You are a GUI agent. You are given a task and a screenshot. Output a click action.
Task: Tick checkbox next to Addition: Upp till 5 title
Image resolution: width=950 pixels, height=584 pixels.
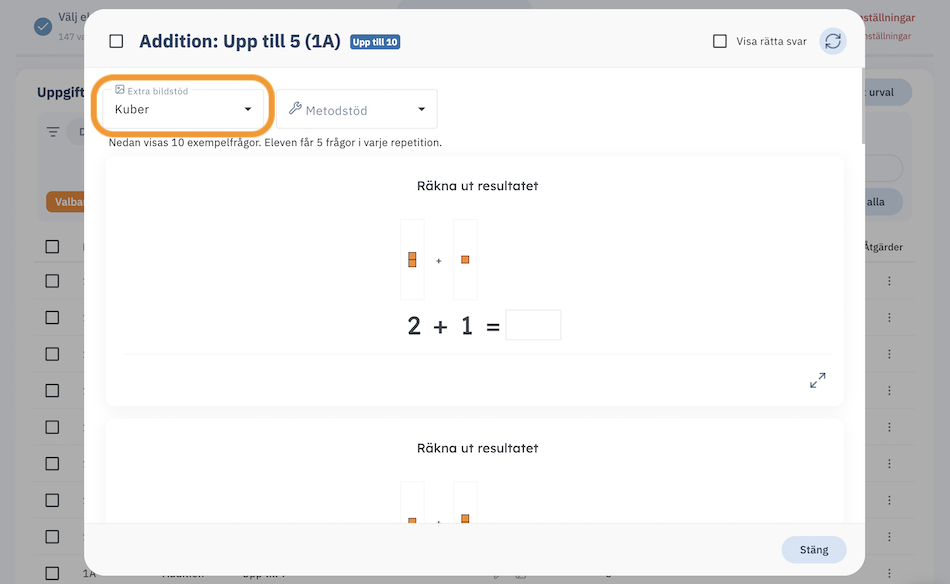116,41
